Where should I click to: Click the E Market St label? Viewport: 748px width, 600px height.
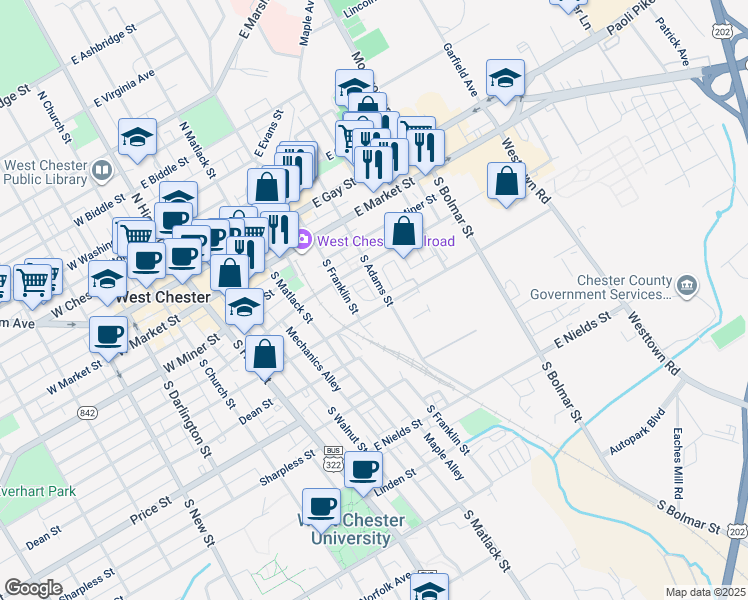coord(384,197)
